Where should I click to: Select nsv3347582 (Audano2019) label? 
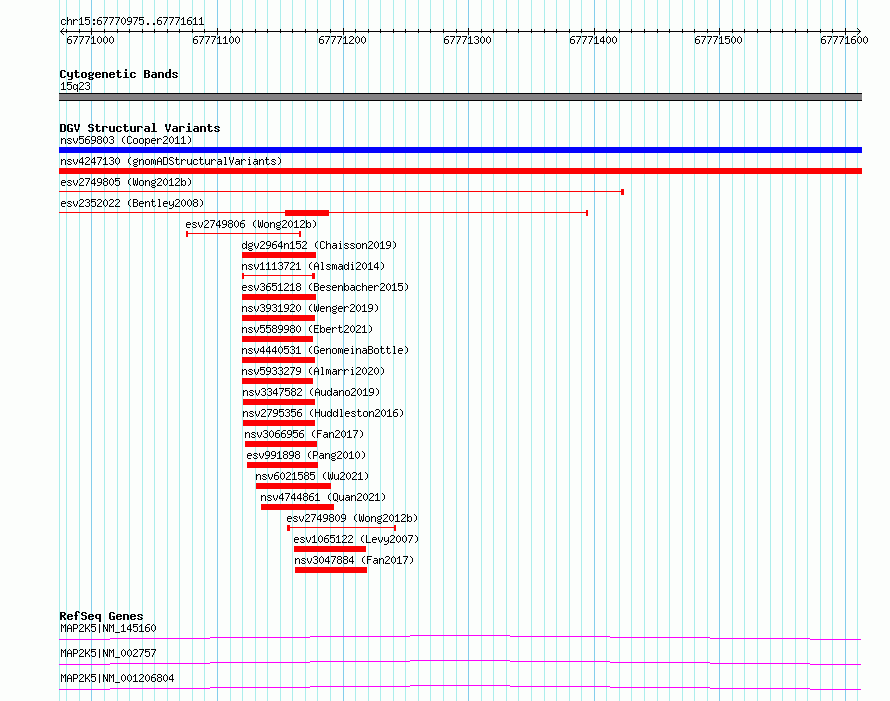tap(311, 392)
